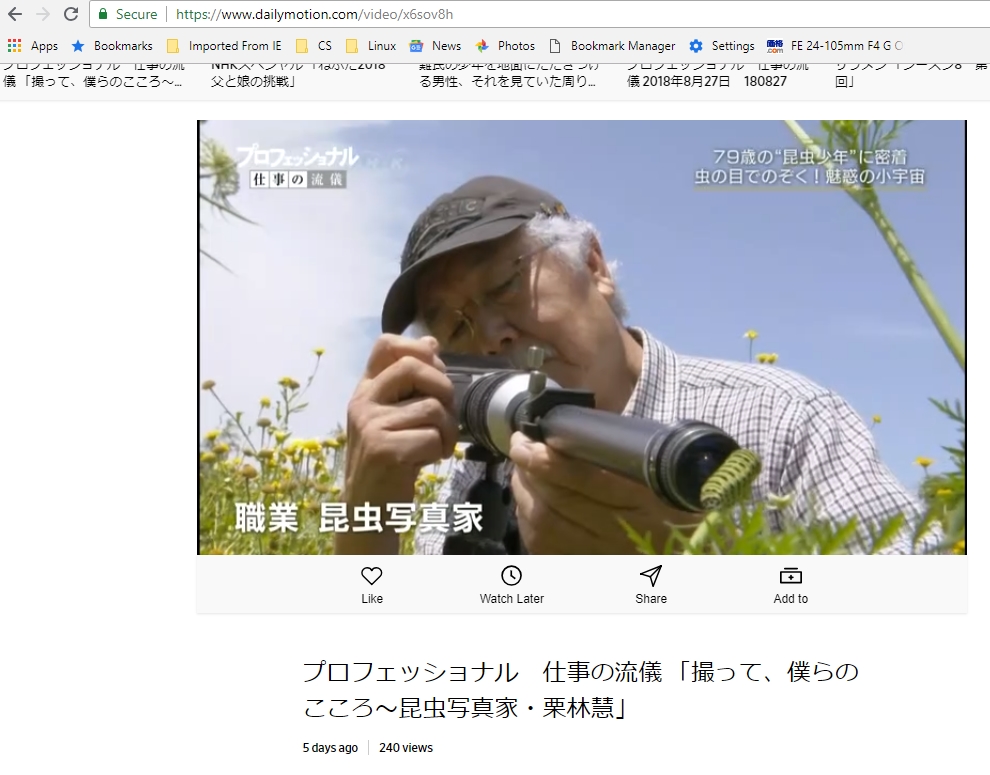Open the Bookmarks star shortcut
990x775 pixels.
112,45
